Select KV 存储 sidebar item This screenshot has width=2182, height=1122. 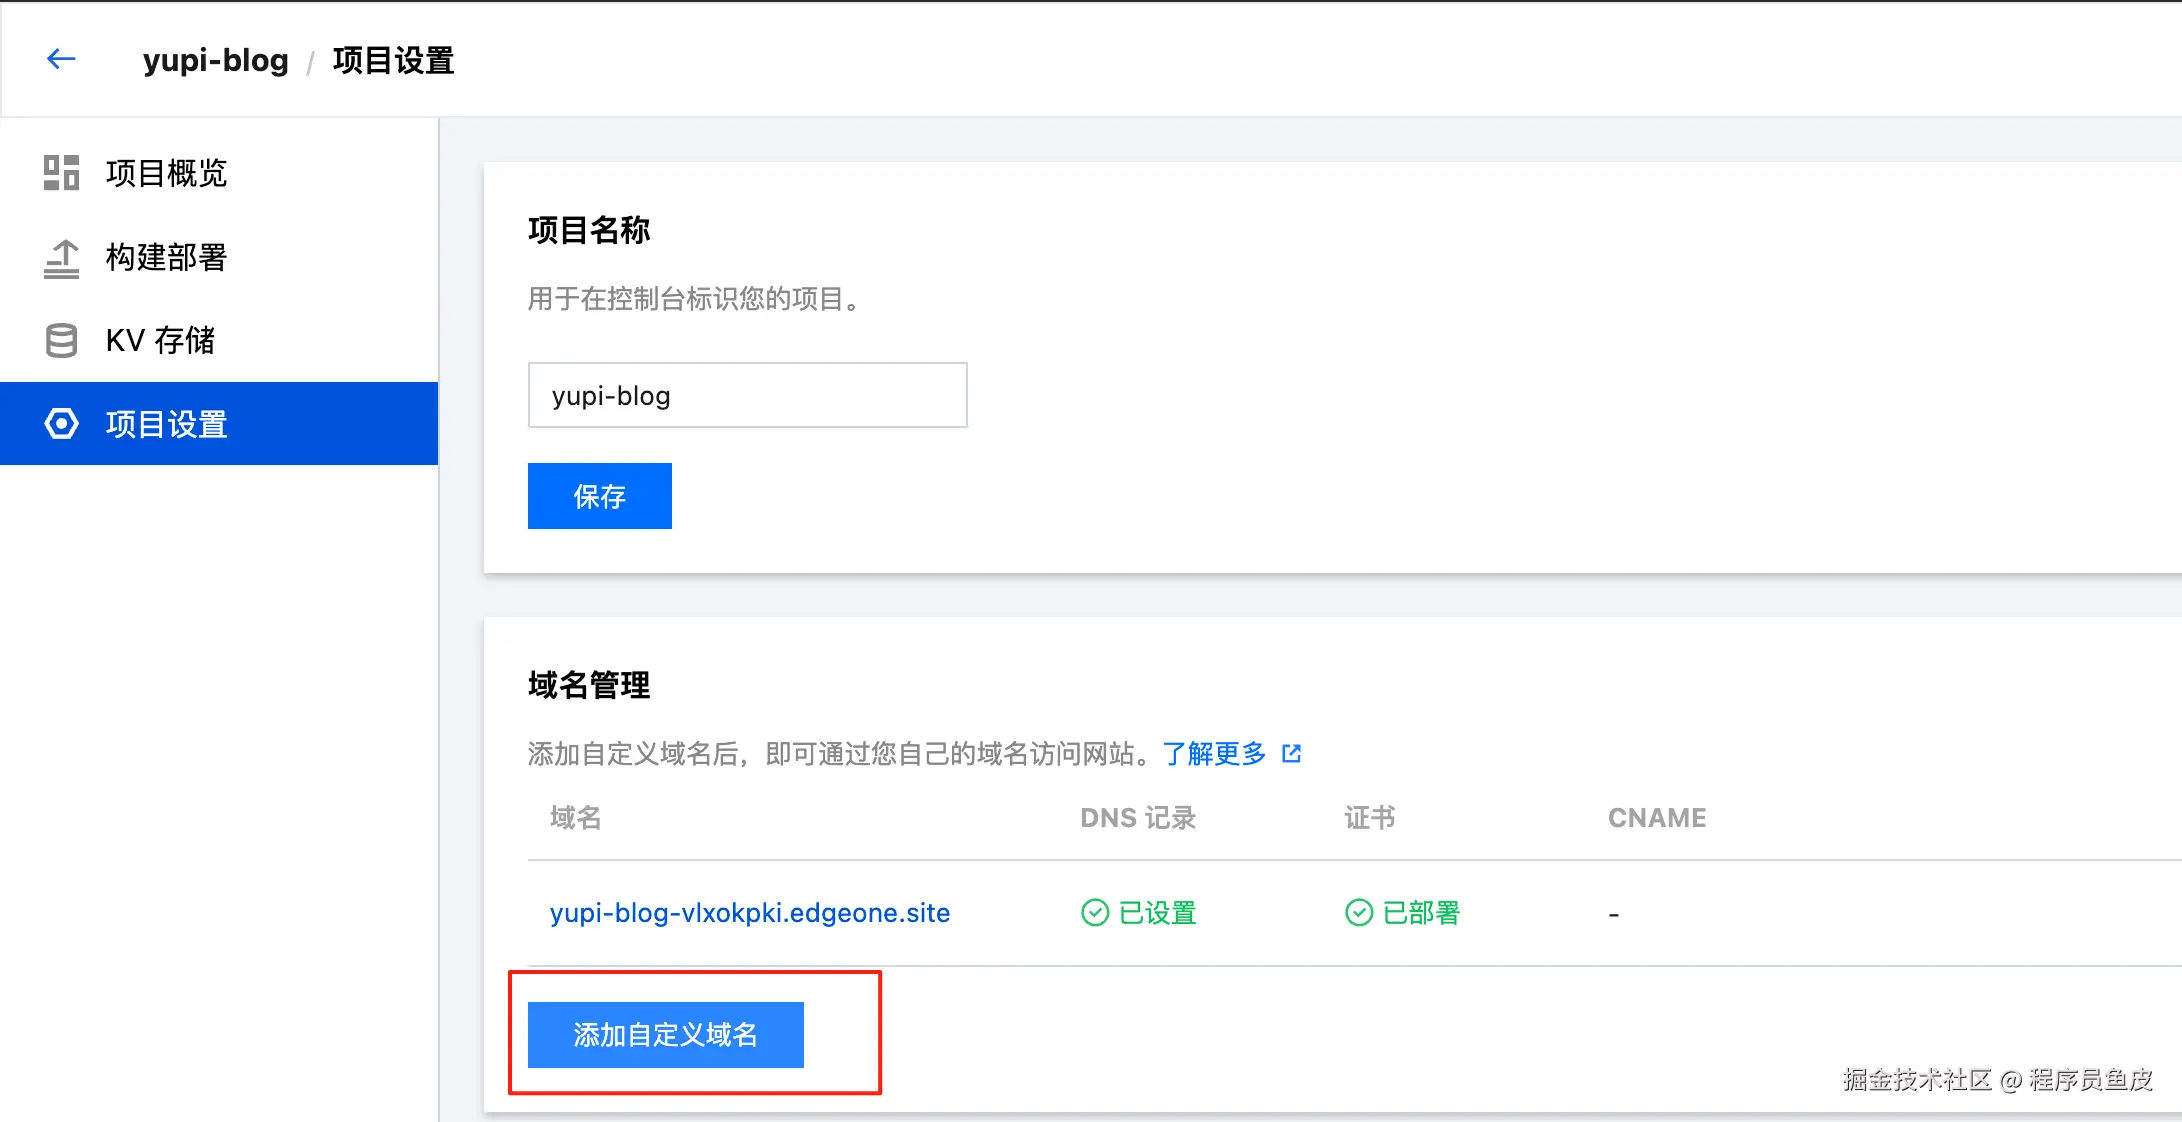tap(160, 340)
